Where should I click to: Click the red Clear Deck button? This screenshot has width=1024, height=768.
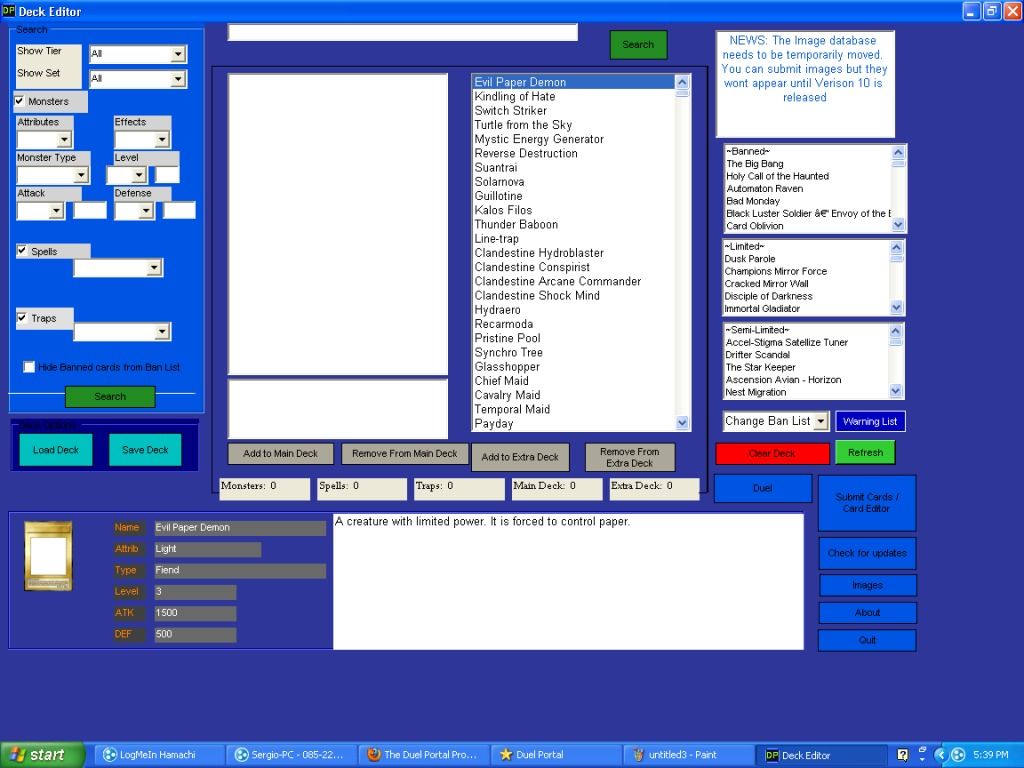click(x=772, y=454)
